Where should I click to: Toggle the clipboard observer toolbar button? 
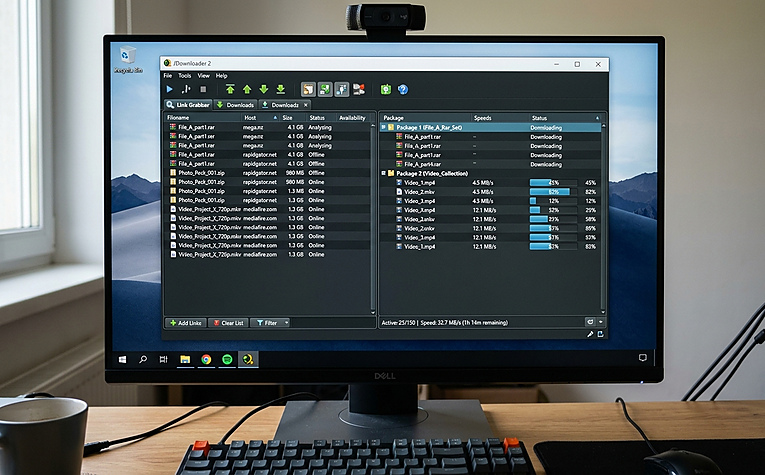[308, 89]
